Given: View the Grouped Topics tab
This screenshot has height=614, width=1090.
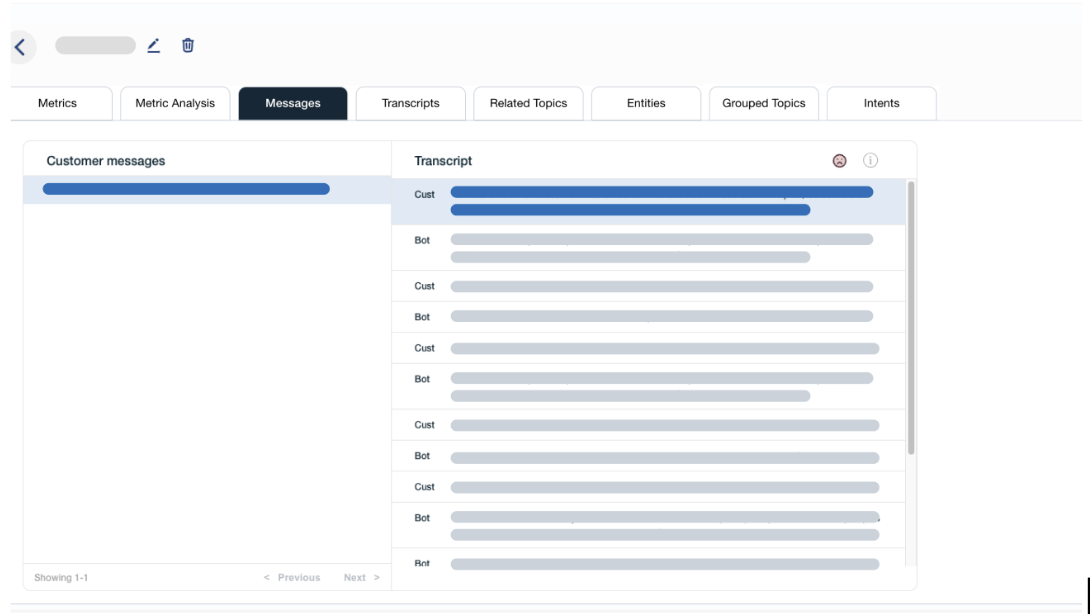Looking at the screenshot, I should 764,103.
